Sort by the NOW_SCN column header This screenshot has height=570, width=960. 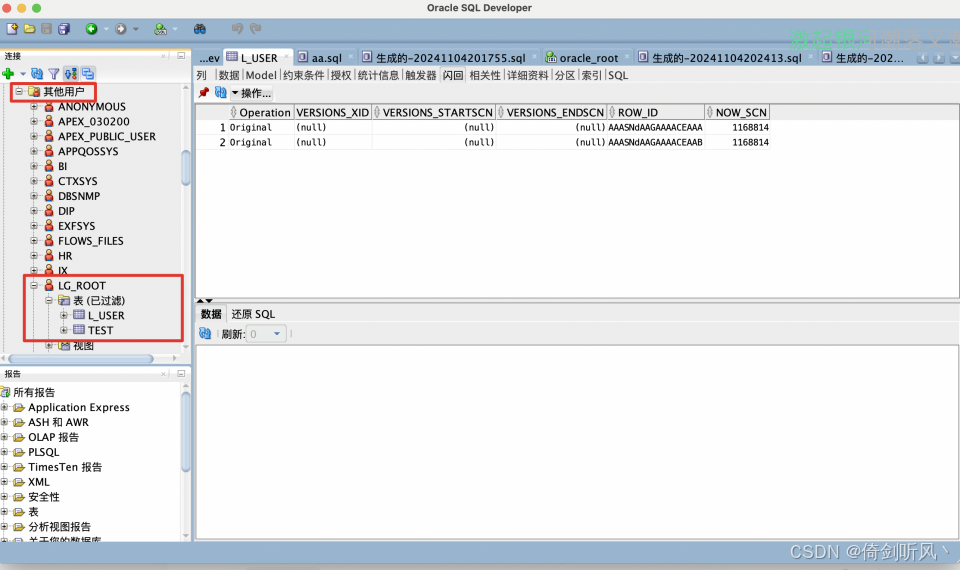(x=737, y=113)
